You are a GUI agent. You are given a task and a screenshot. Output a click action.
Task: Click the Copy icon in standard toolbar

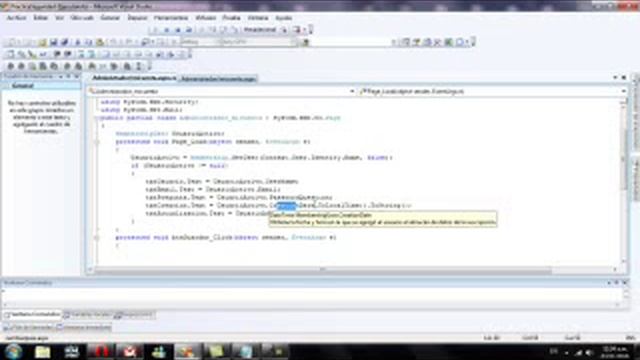click(x=89, y=42)
